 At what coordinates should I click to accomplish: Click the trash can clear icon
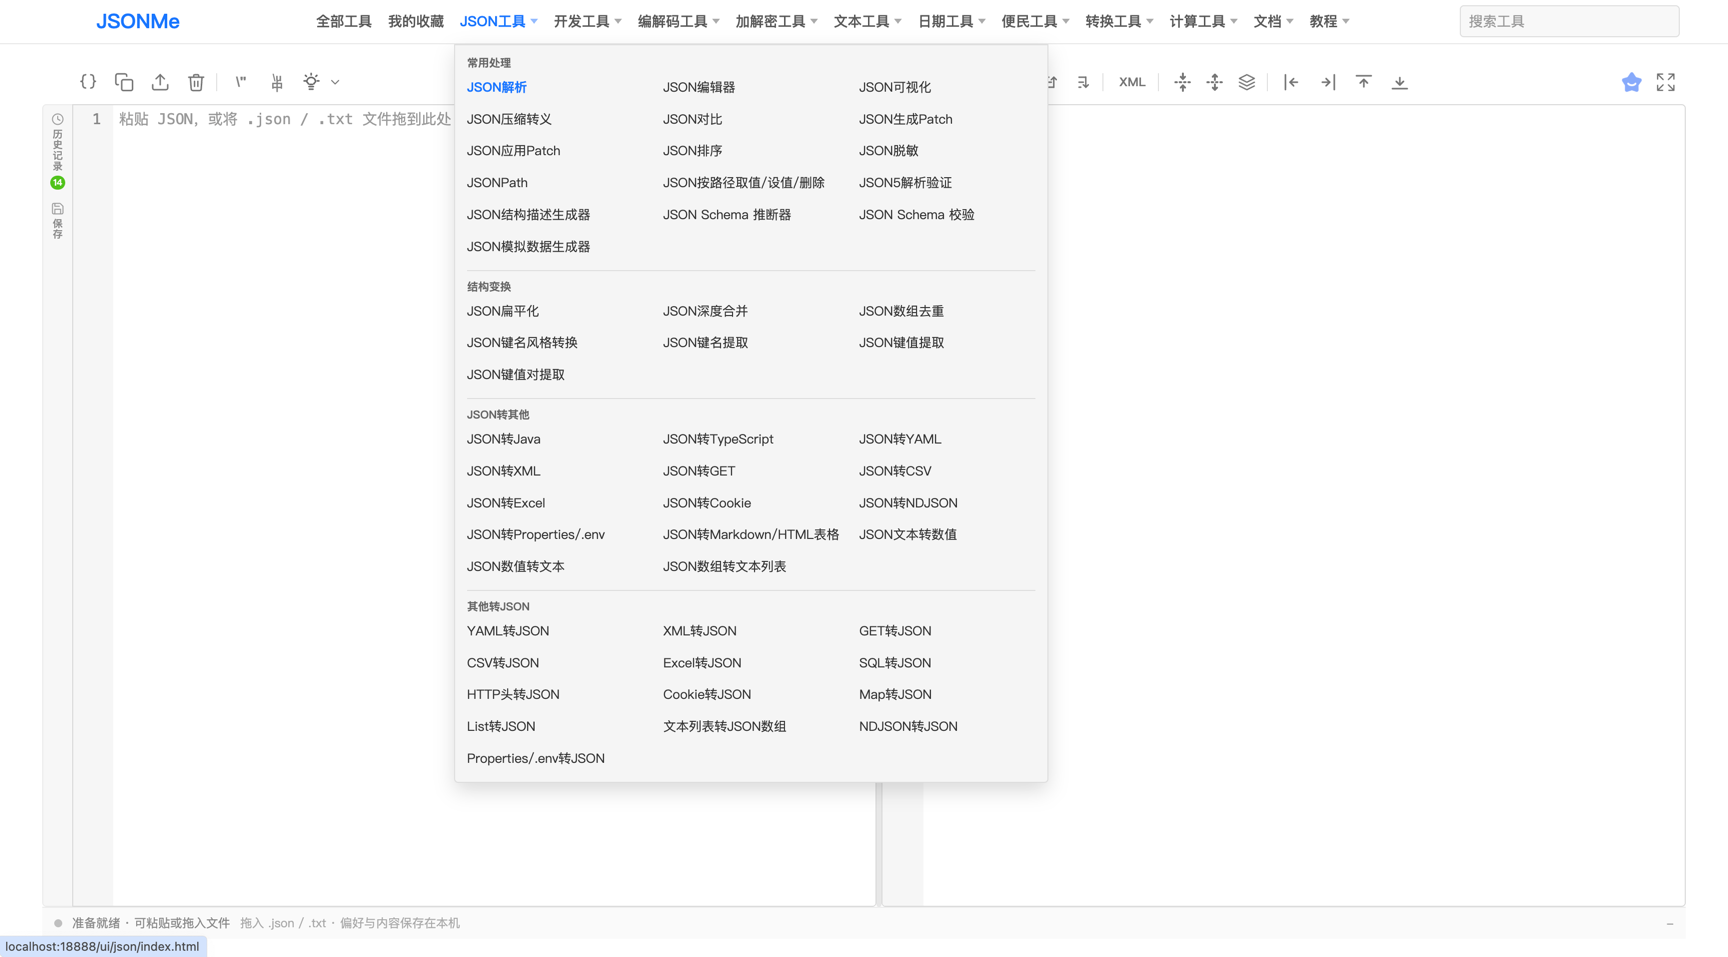tap(196, 82)
